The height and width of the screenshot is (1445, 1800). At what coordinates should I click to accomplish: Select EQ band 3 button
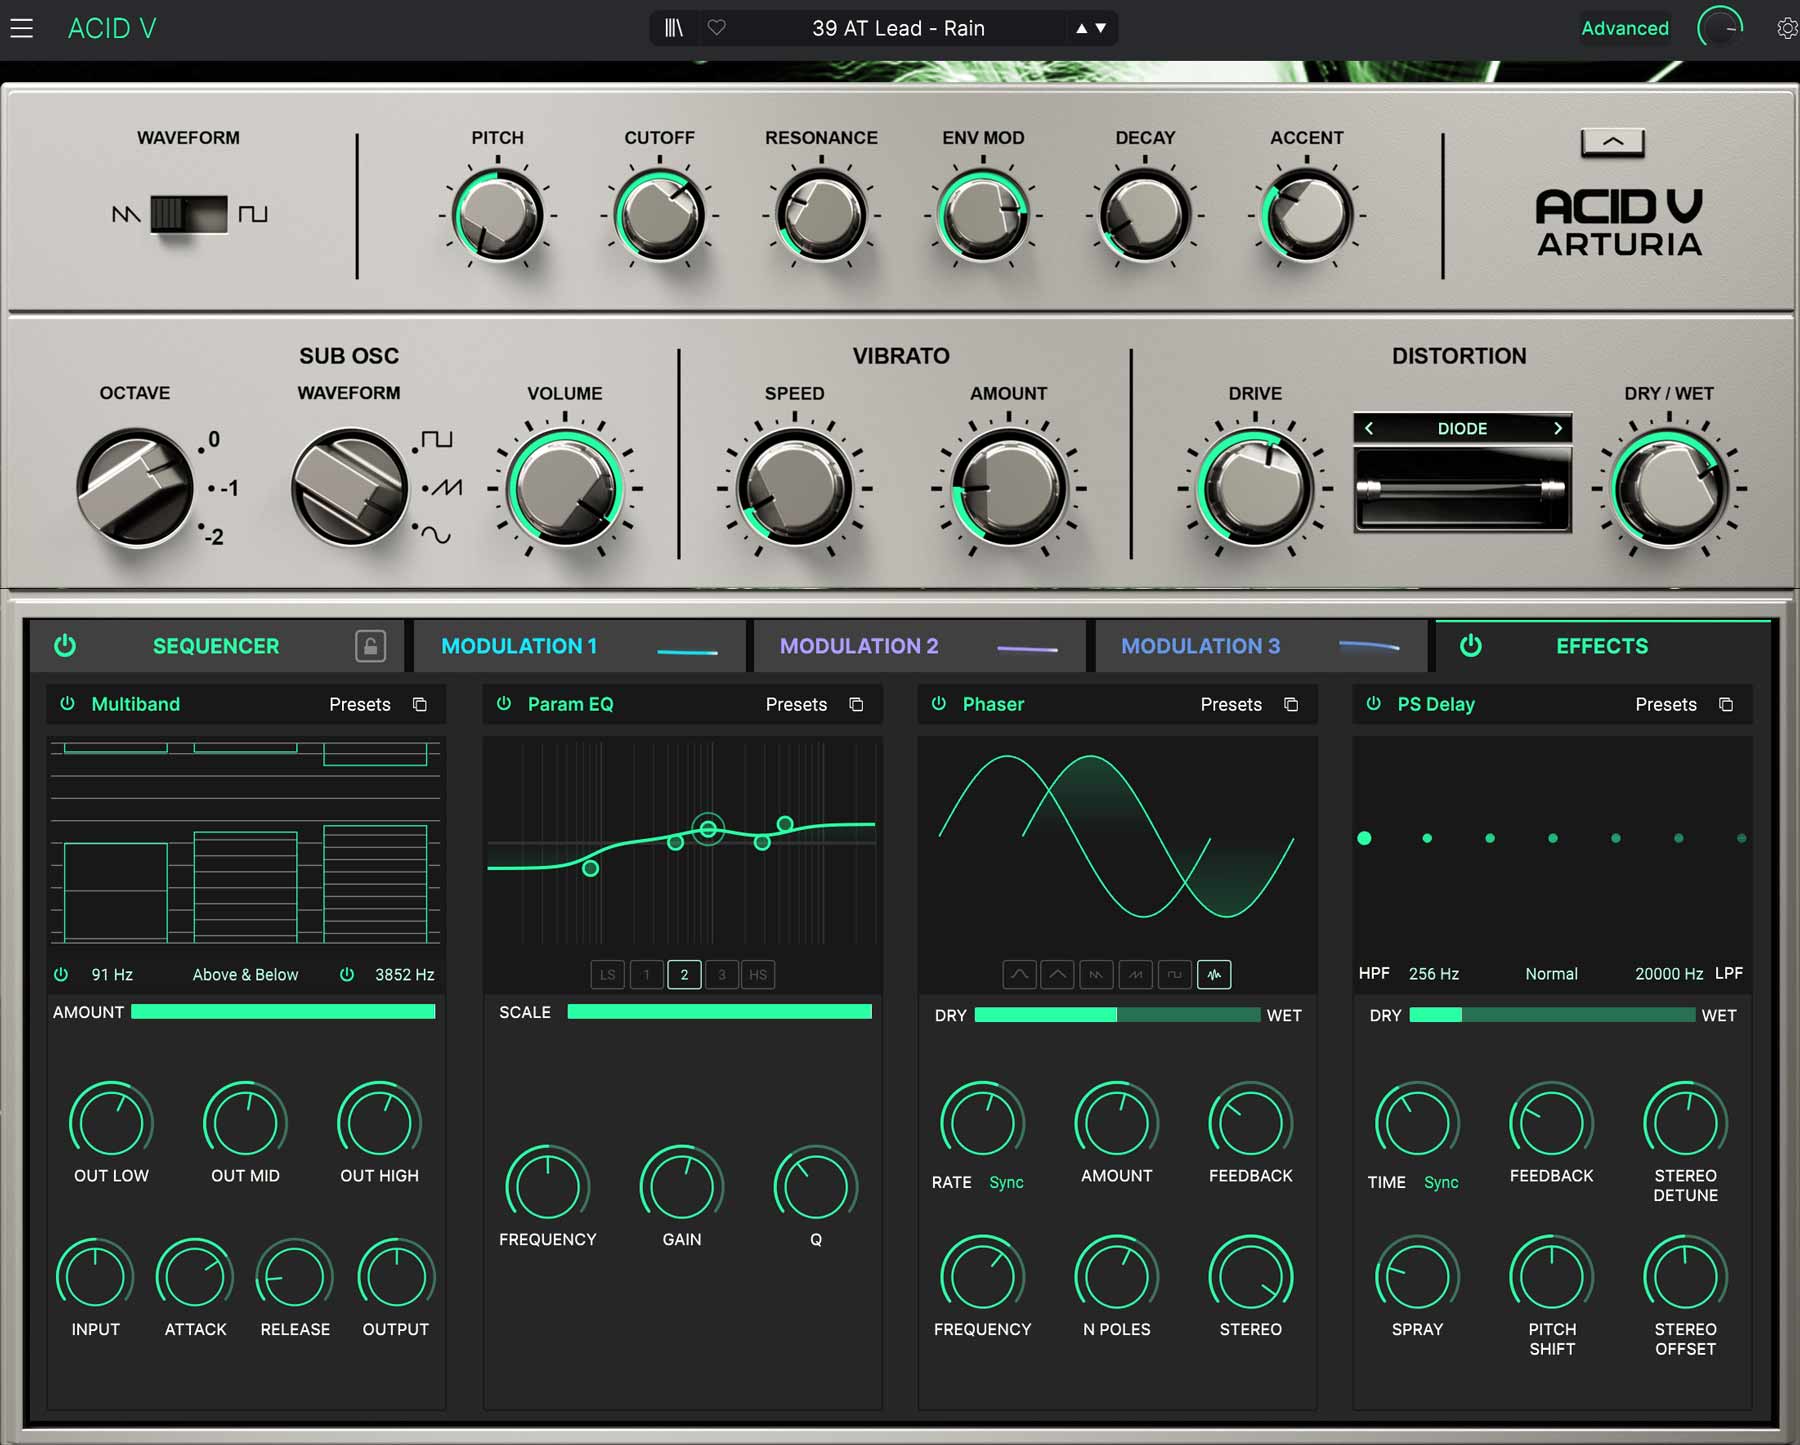pos(721,974)
